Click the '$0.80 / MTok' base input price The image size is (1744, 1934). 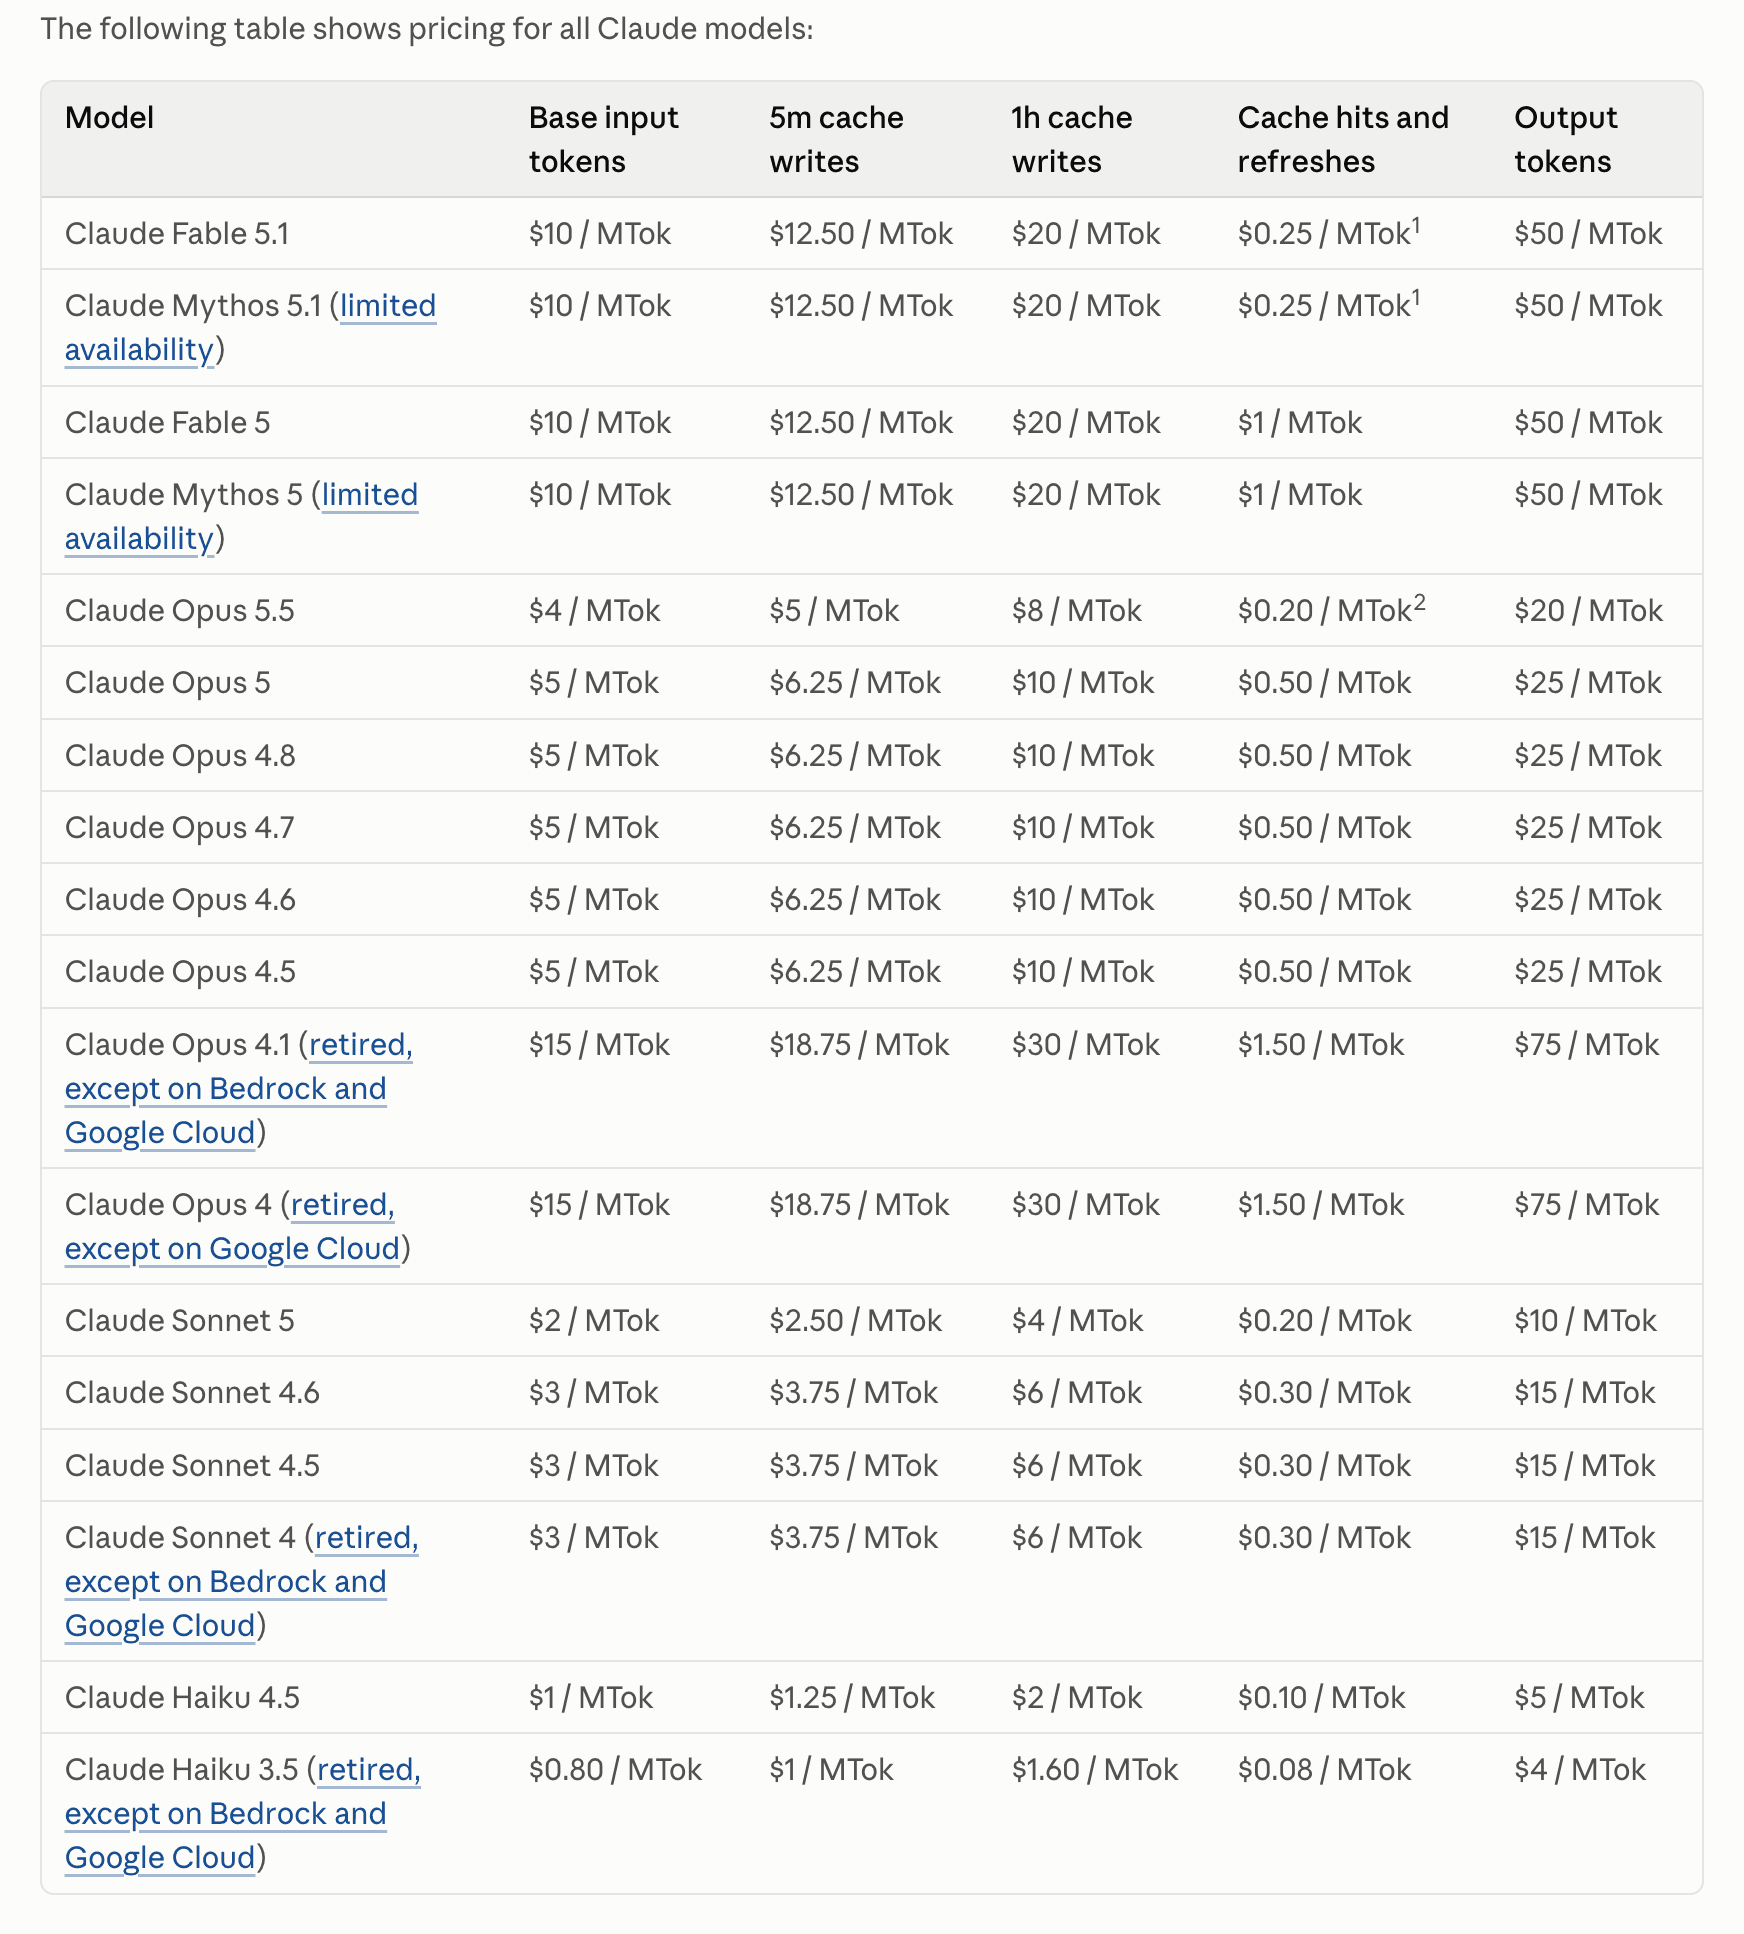tap(616, 1770)
